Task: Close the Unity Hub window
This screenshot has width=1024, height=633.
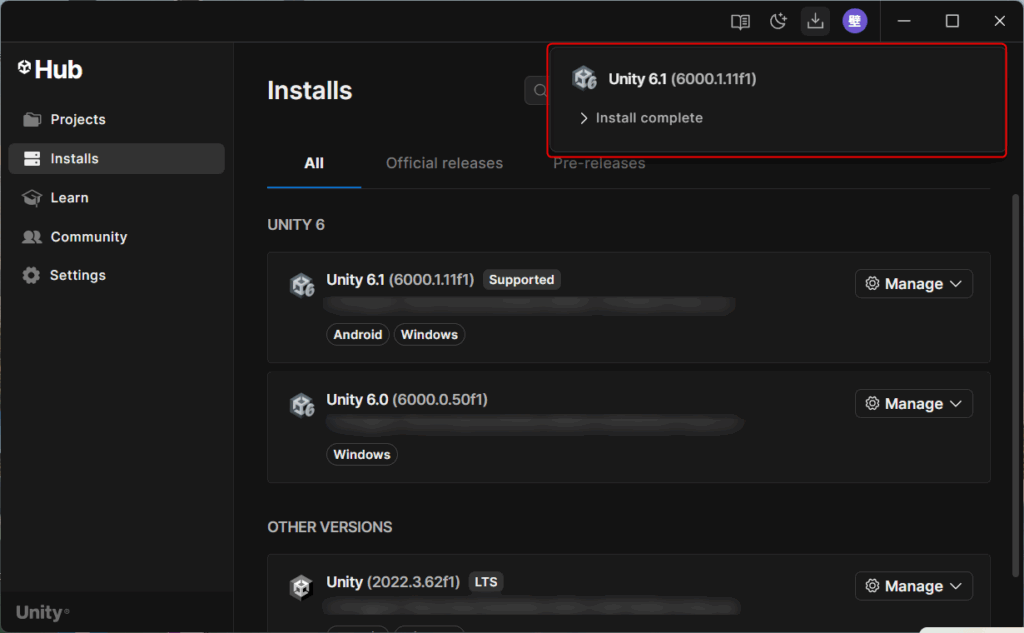Action: pos(999,21)
